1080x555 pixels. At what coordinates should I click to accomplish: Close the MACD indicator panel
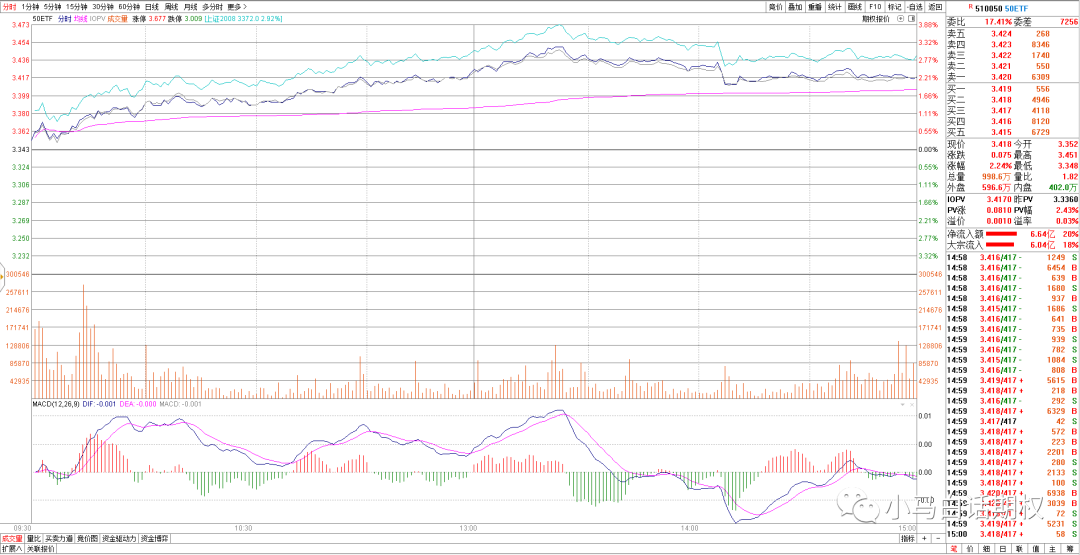point(912,405)
